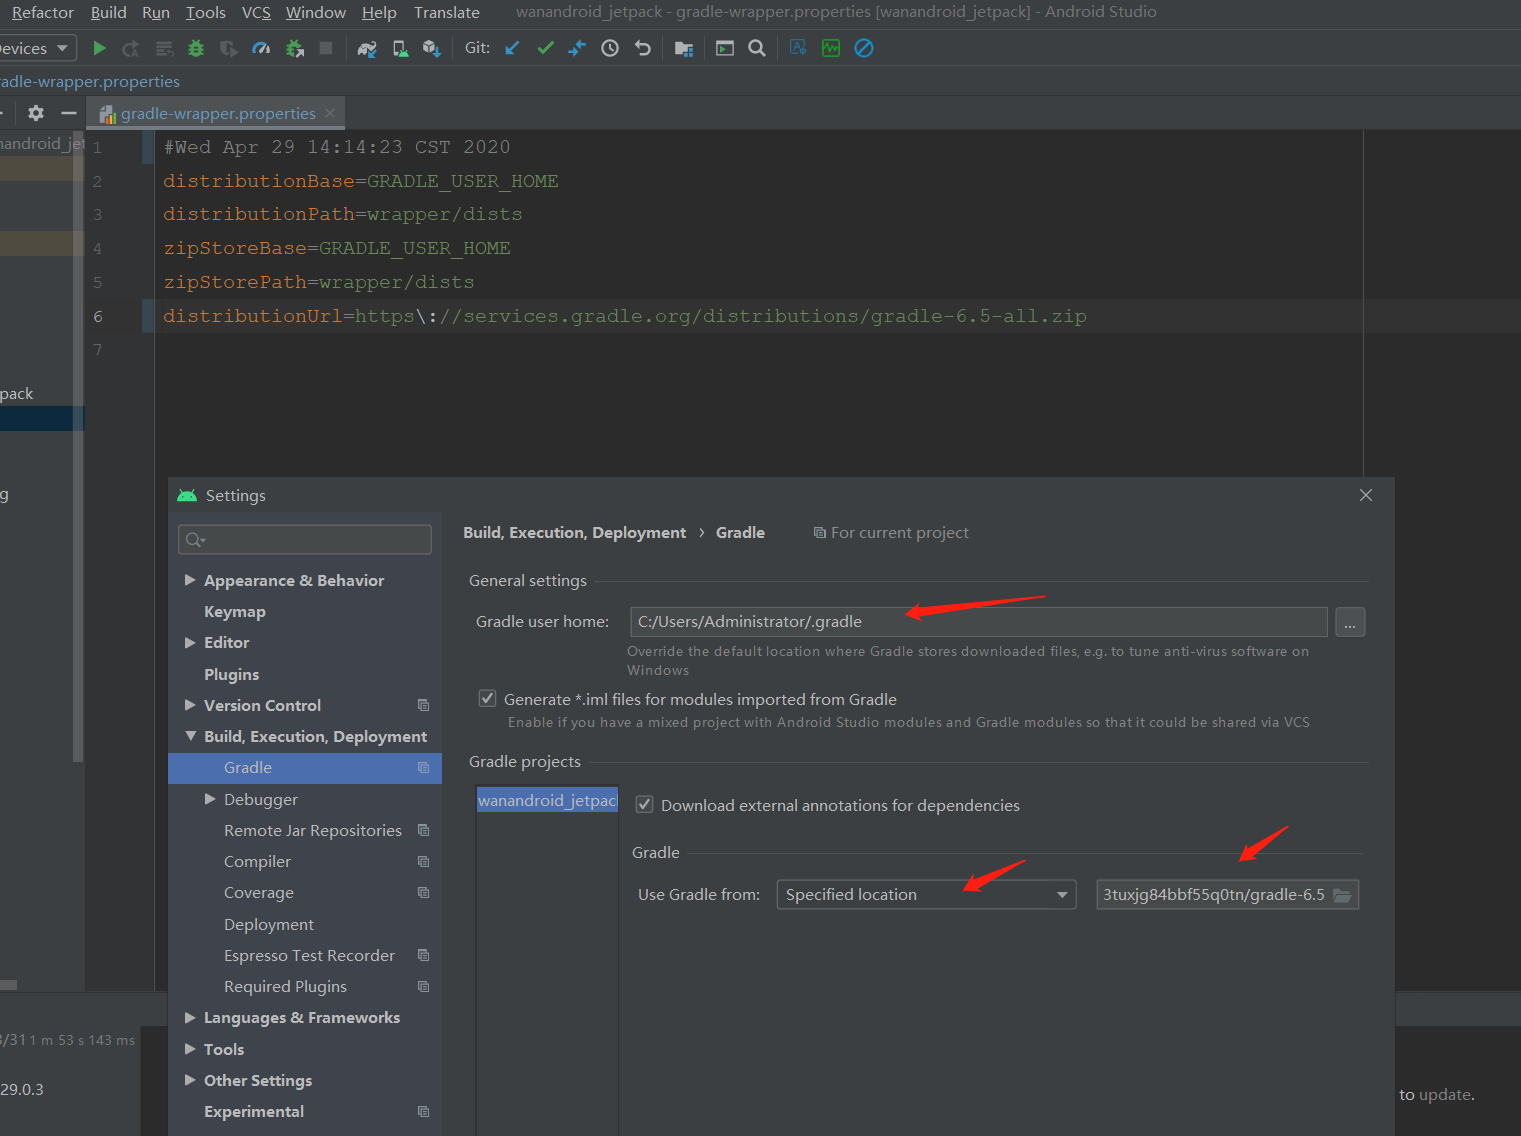
Task: Click project panel gear settings icon
Action: point(36,113)
